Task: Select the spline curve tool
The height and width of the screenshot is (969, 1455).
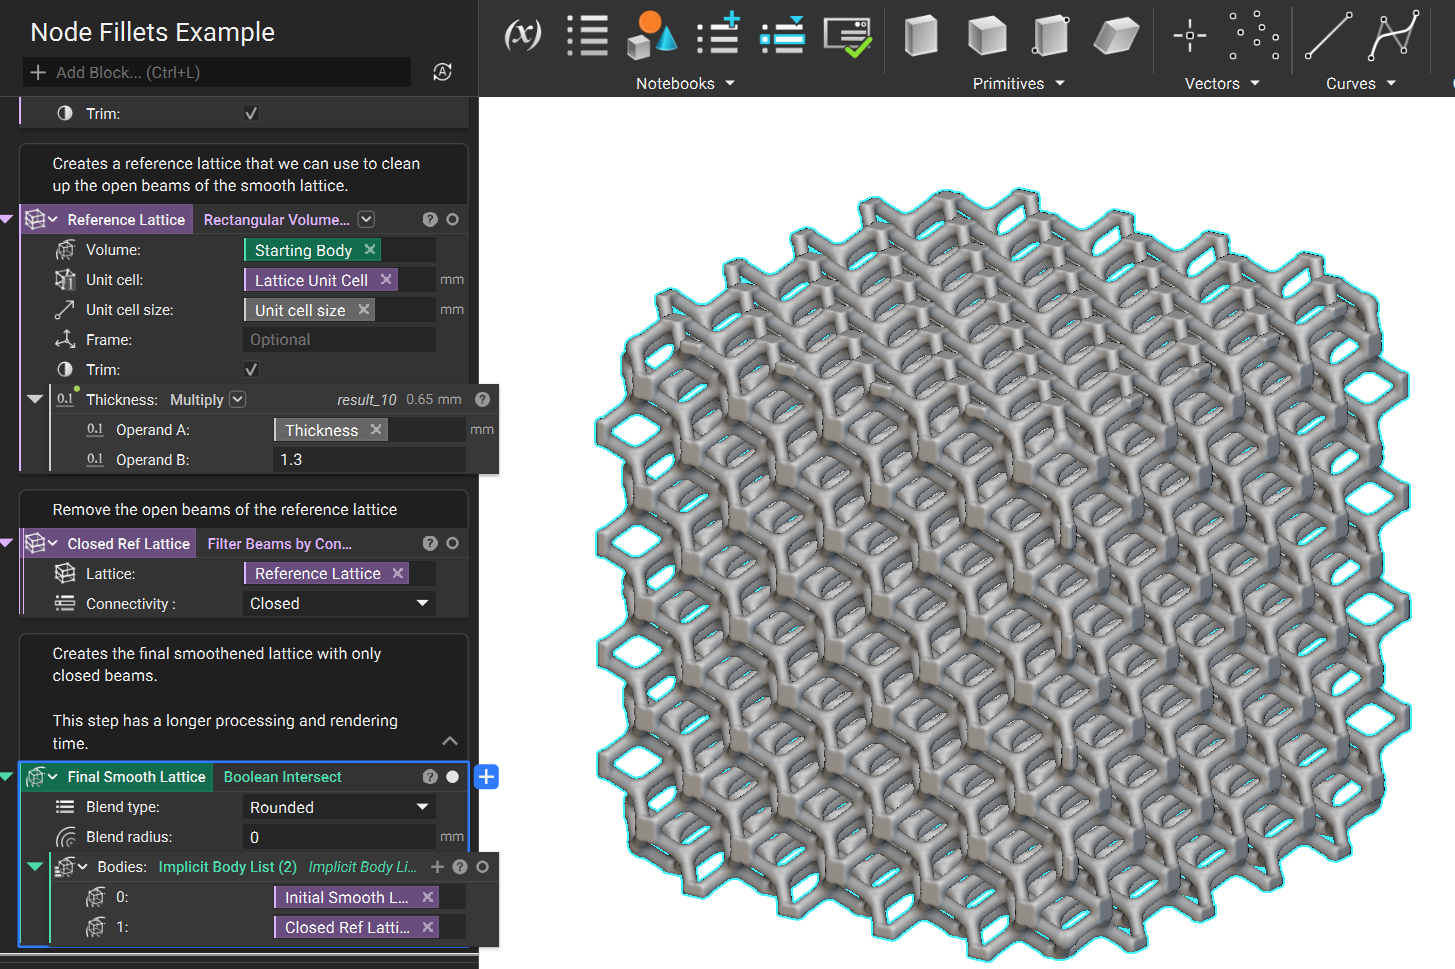Action: tap(1394, 36)
